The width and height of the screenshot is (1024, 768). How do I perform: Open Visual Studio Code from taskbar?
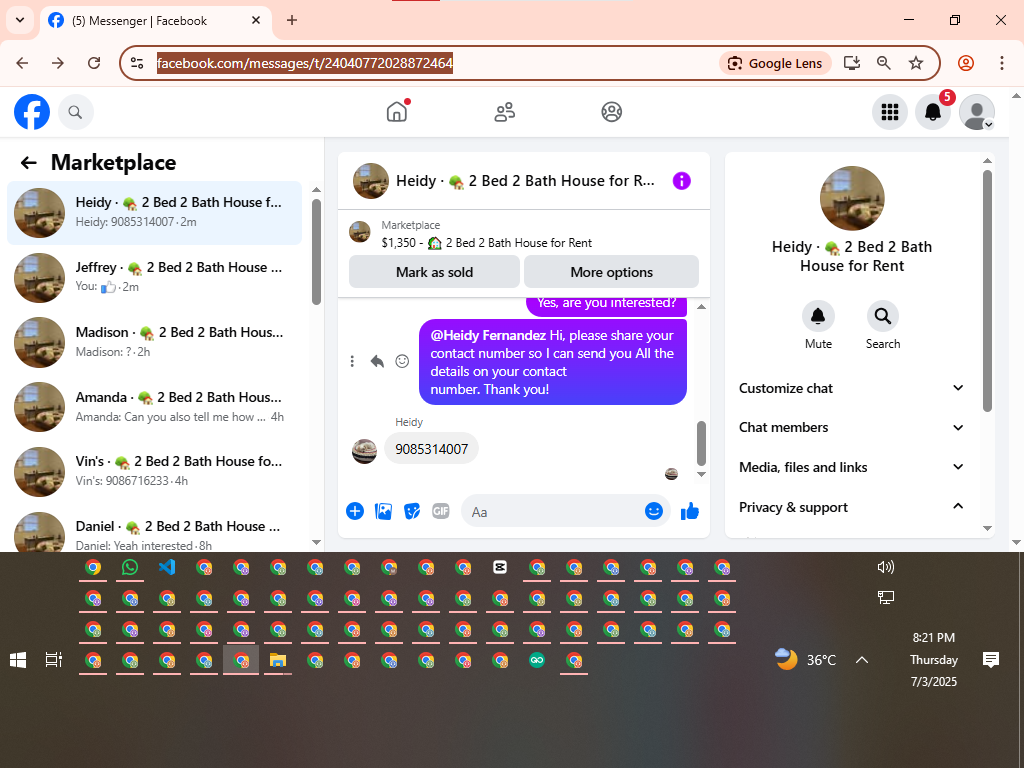point(167,568)
